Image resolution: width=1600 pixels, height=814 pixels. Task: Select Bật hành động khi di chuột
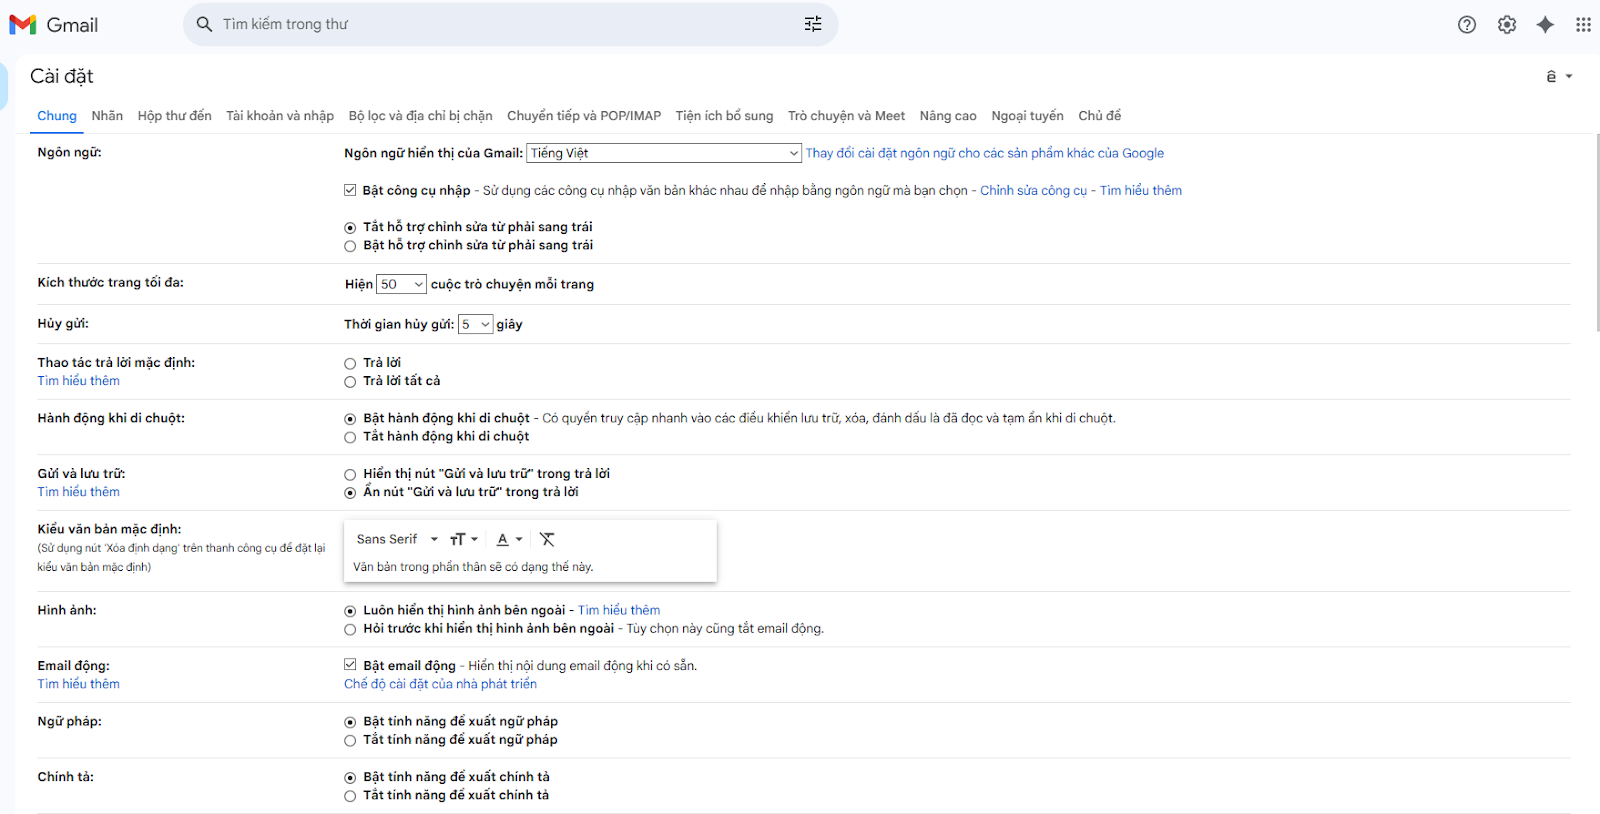[x=350, y=419]
